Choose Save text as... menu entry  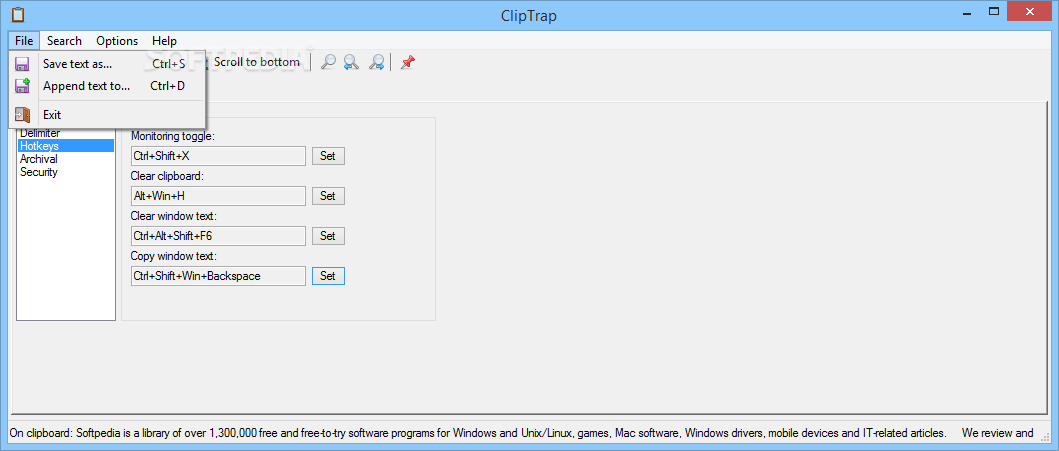[108, 64]
